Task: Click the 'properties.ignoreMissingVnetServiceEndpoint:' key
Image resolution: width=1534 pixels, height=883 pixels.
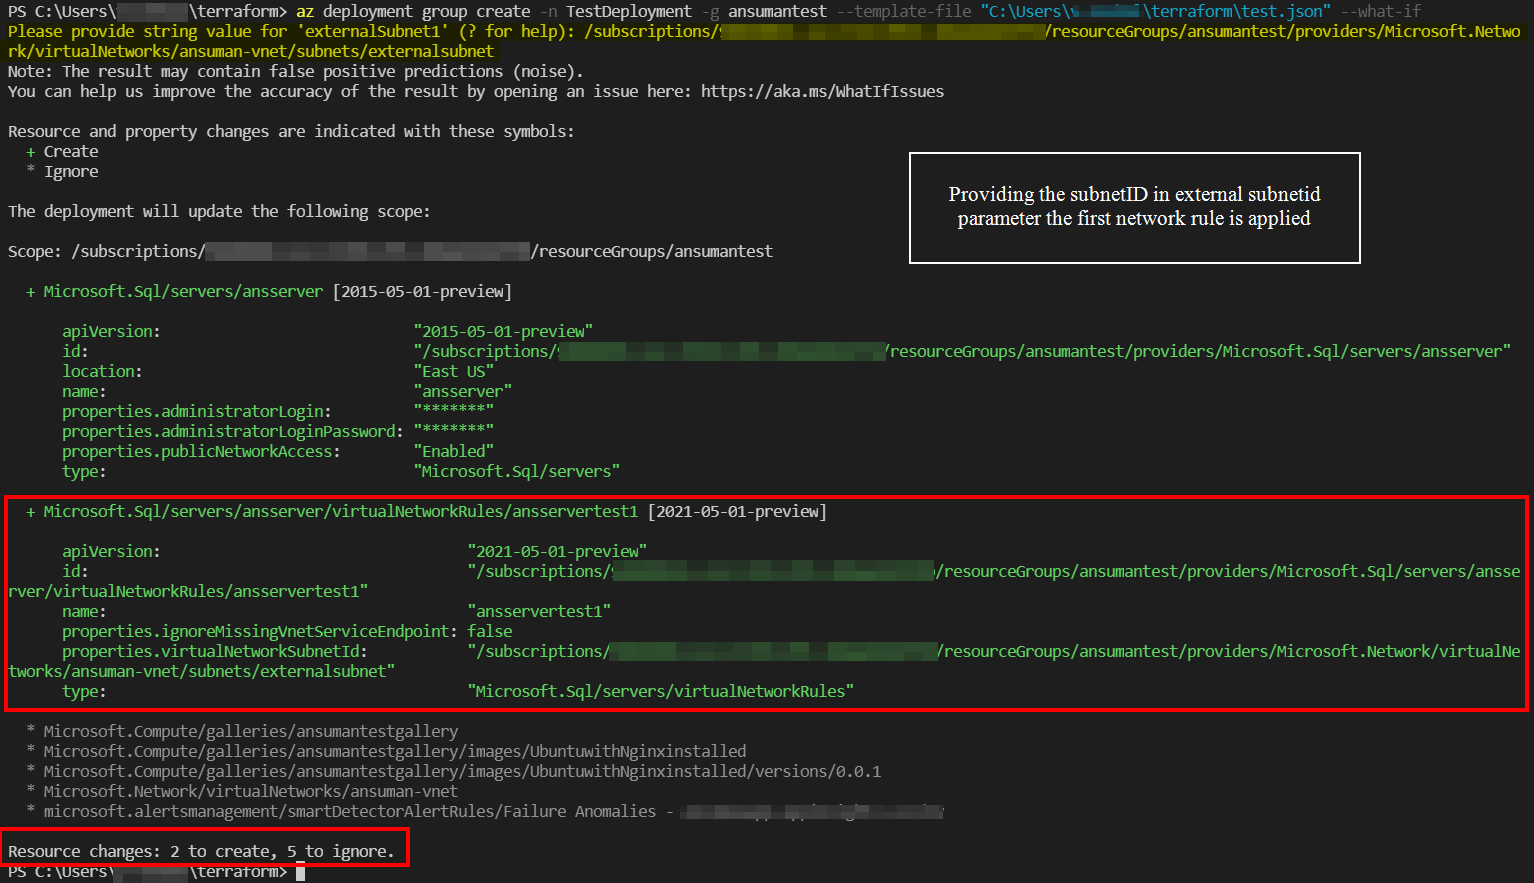Action: (260, 631)
